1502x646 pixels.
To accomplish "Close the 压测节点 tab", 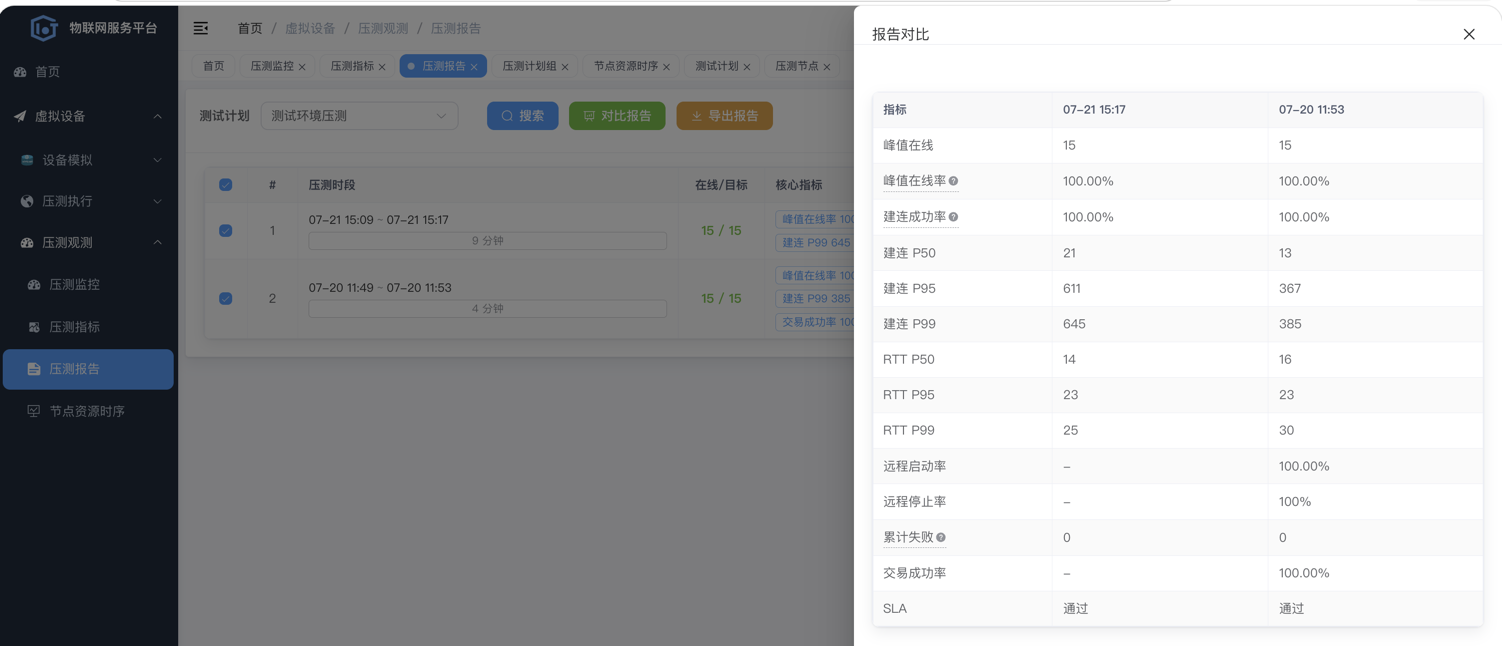I will pos(827,67).
